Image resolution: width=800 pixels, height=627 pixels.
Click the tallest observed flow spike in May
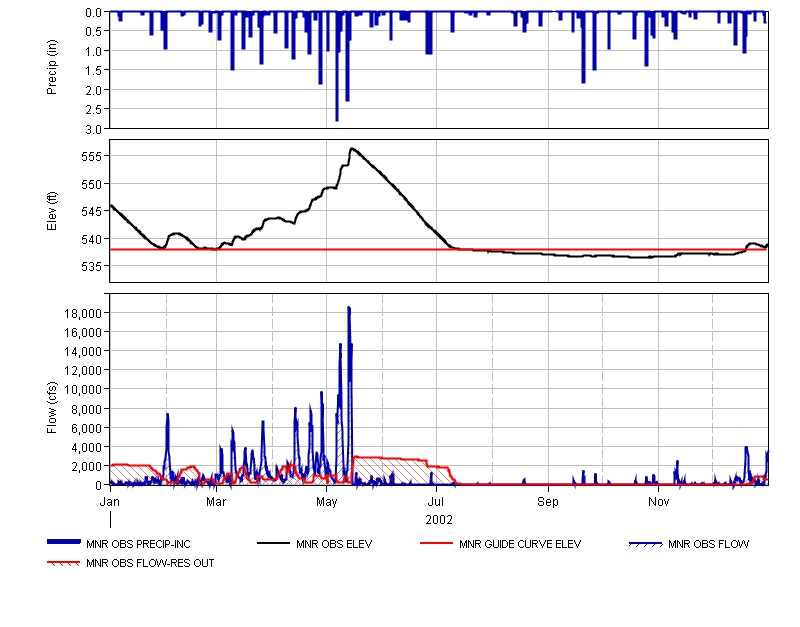click(x=349, y=309)
